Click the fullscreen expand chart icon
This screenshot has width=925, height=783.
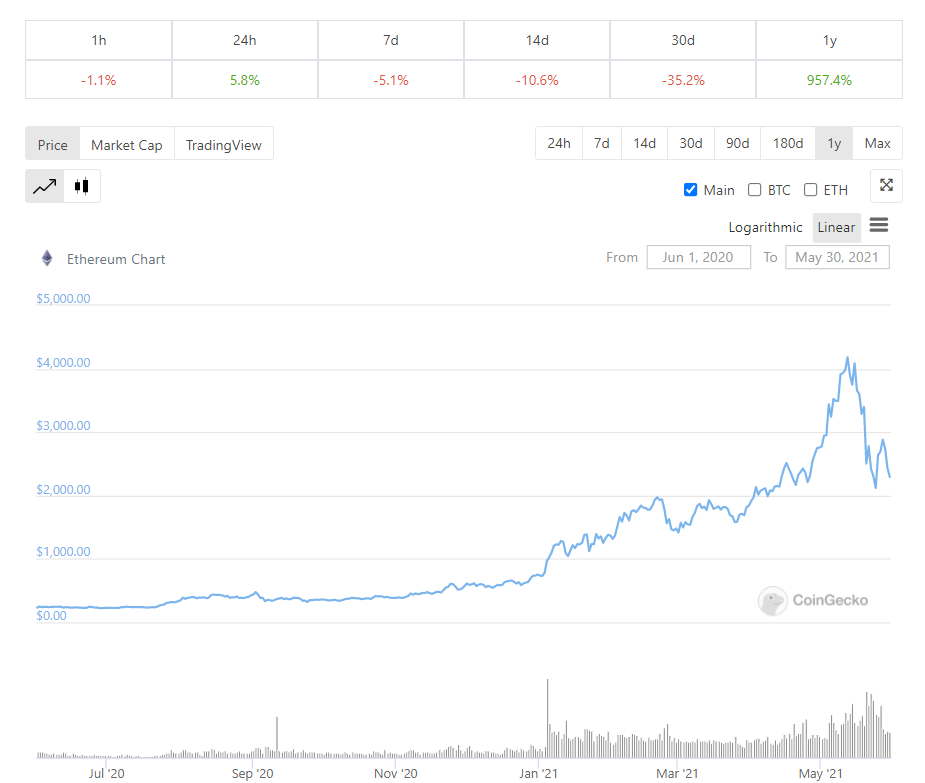click(886, 185)
